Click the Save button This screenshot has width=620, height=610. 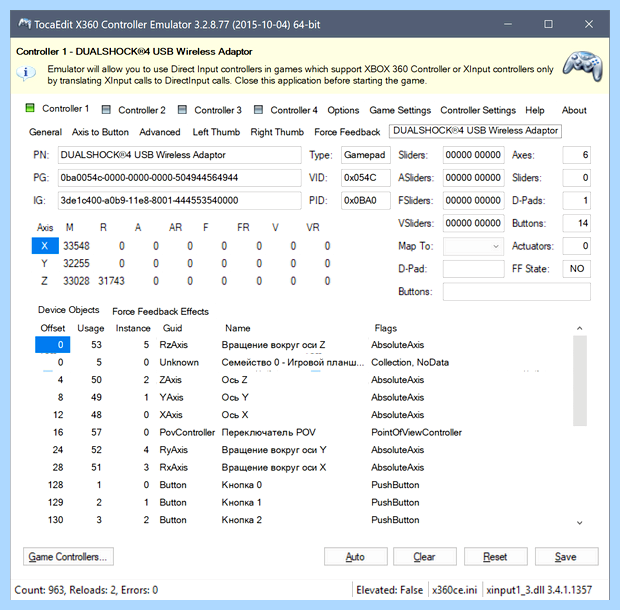point(566,557)
